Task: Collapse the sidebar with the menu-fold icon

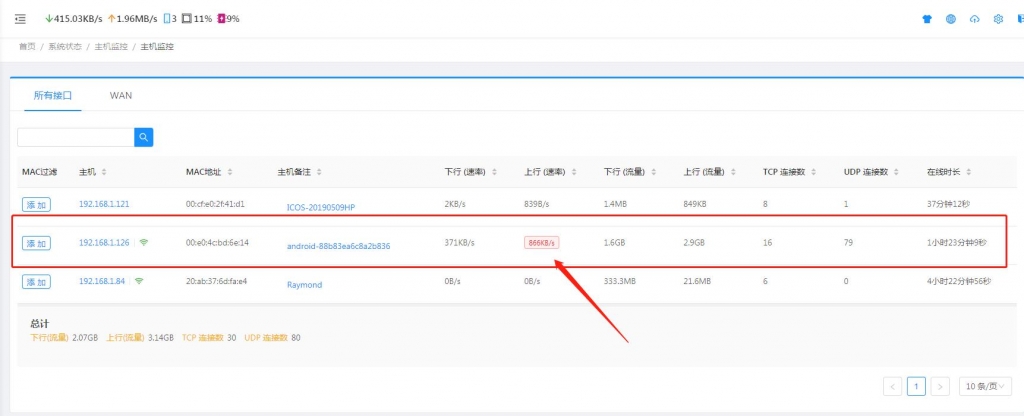Action: [x=20, y=19]
